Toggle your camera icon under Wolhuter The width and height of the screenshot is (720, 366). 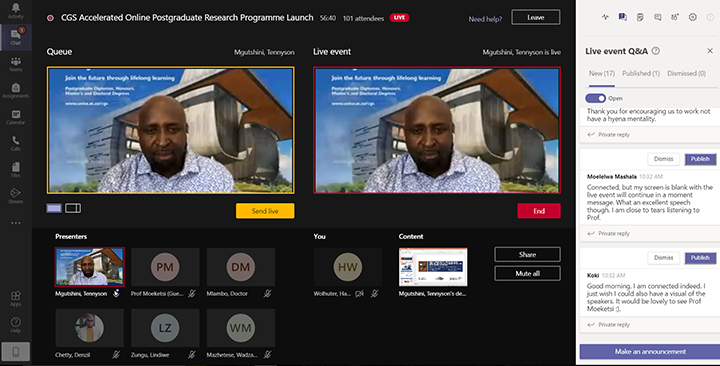tap(360, 293)
